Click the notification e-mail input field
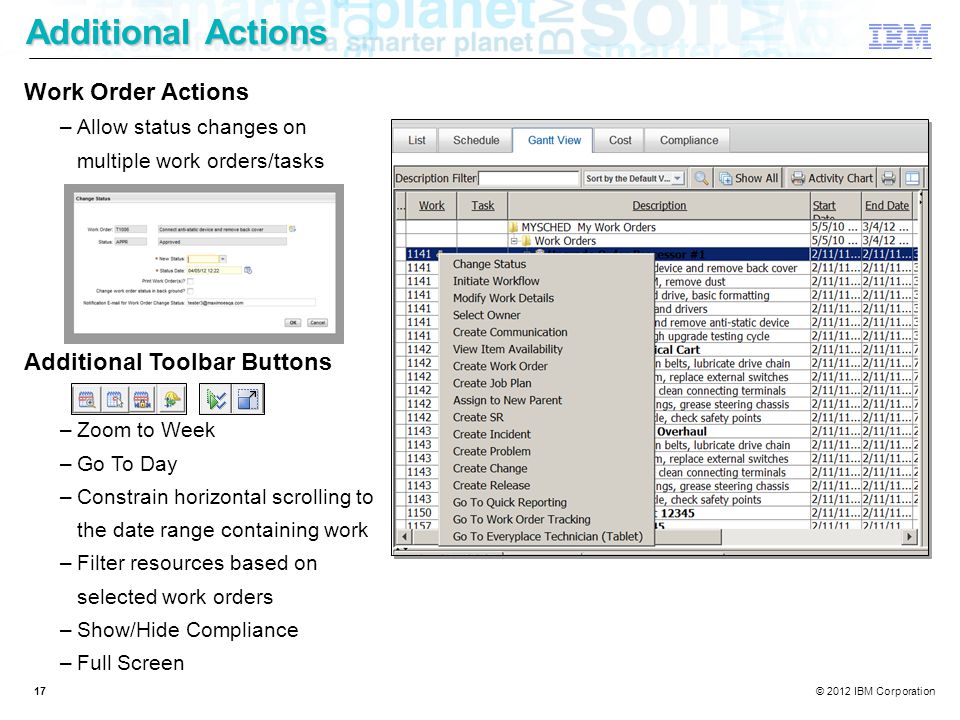Screen dimensions: 960x720 pos(251,302)
